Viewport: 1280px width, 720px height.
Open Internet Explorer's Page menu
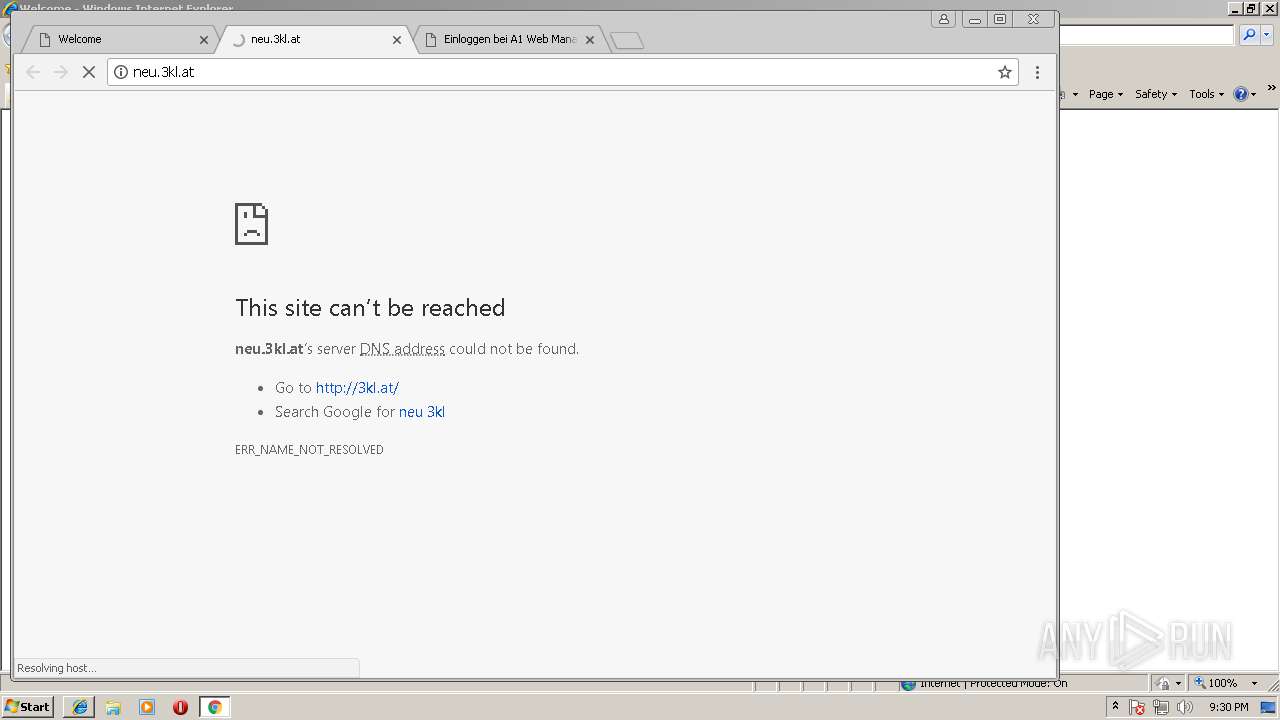click(x=1106, y=94)
